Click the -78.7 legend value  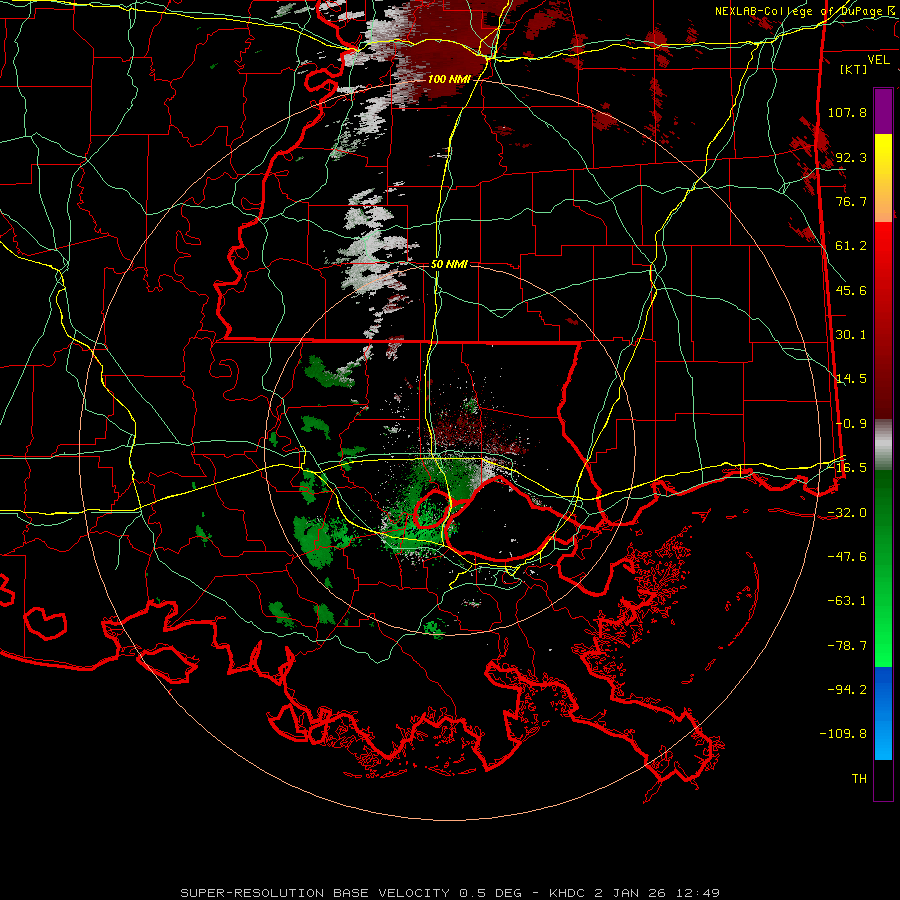pyautogui.click(x=847, y=646)
